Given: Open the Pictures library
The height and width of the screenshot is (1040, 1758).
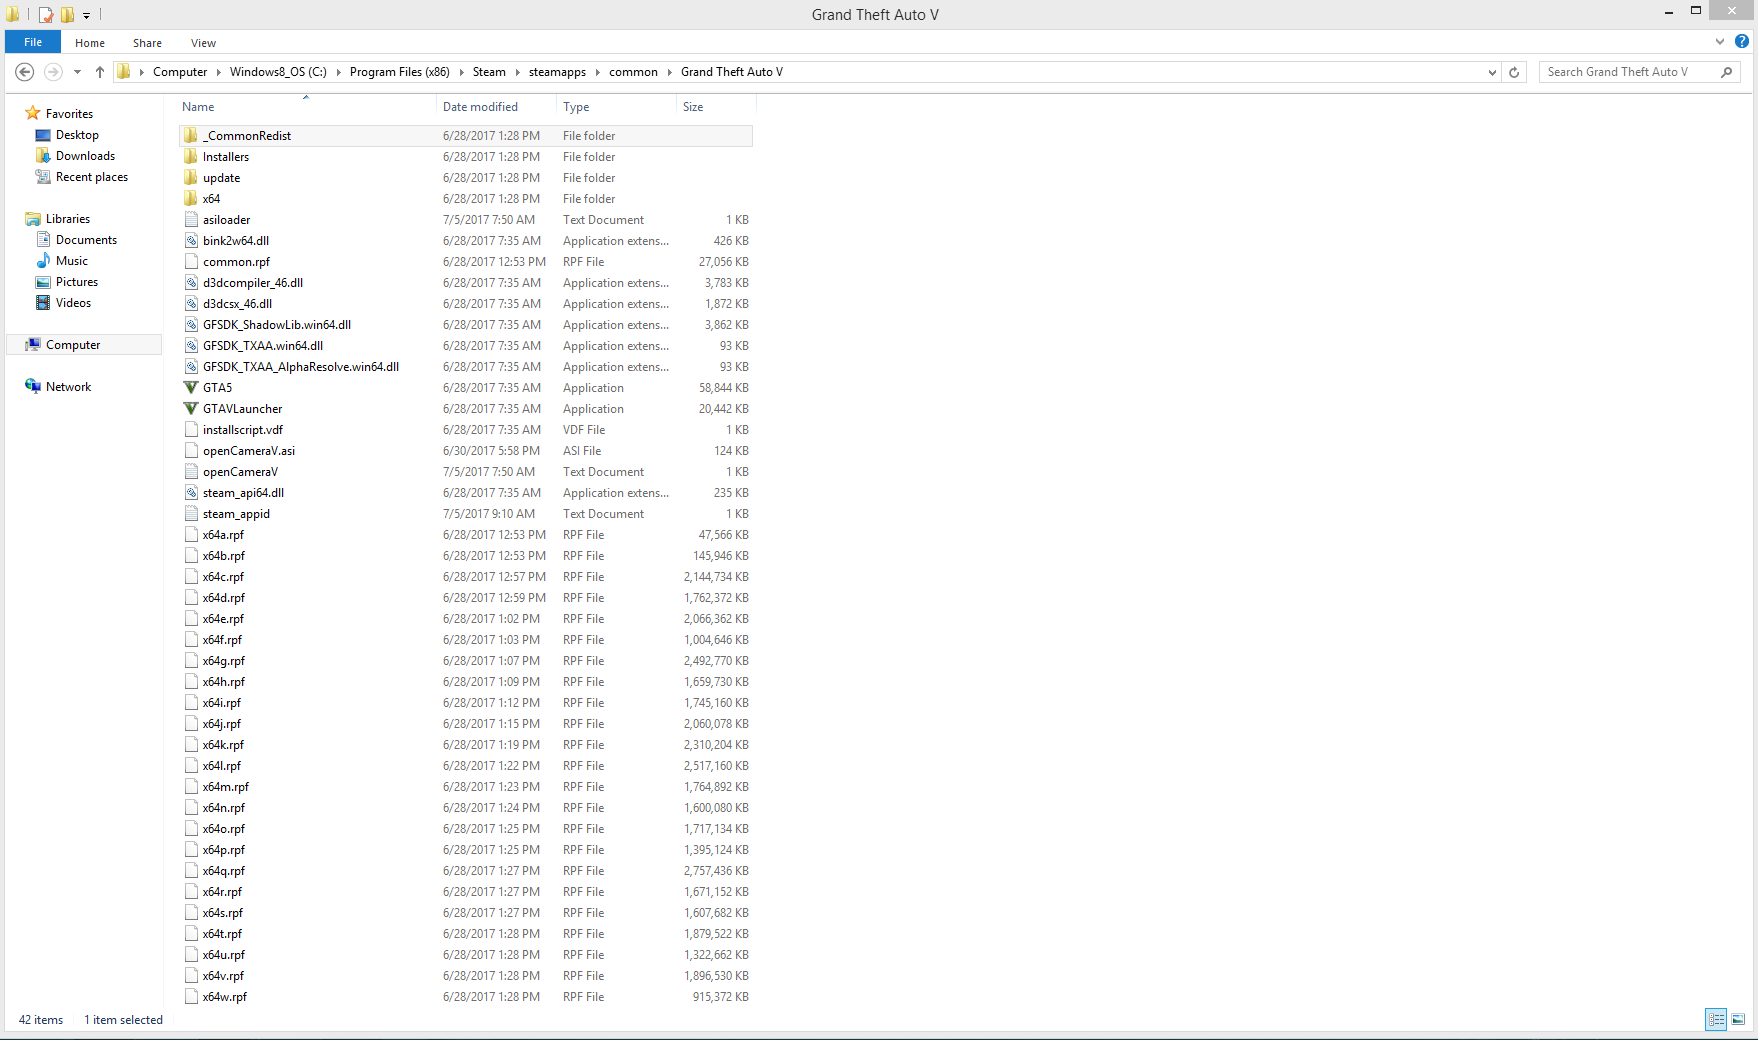Looking at the screenshot, I should (x=77, y=282).
